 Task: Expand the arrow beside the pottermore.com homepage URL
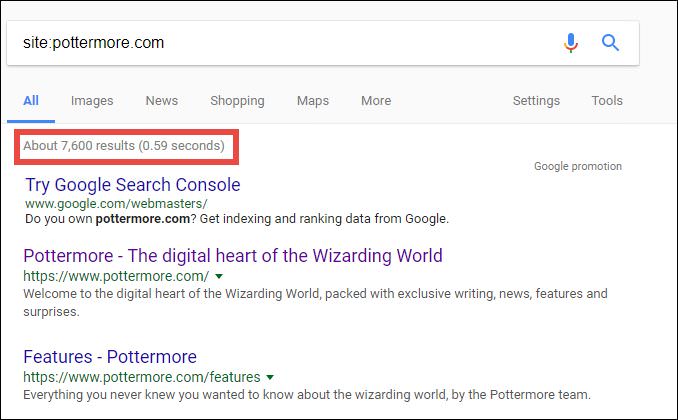(x=219, y=276)
